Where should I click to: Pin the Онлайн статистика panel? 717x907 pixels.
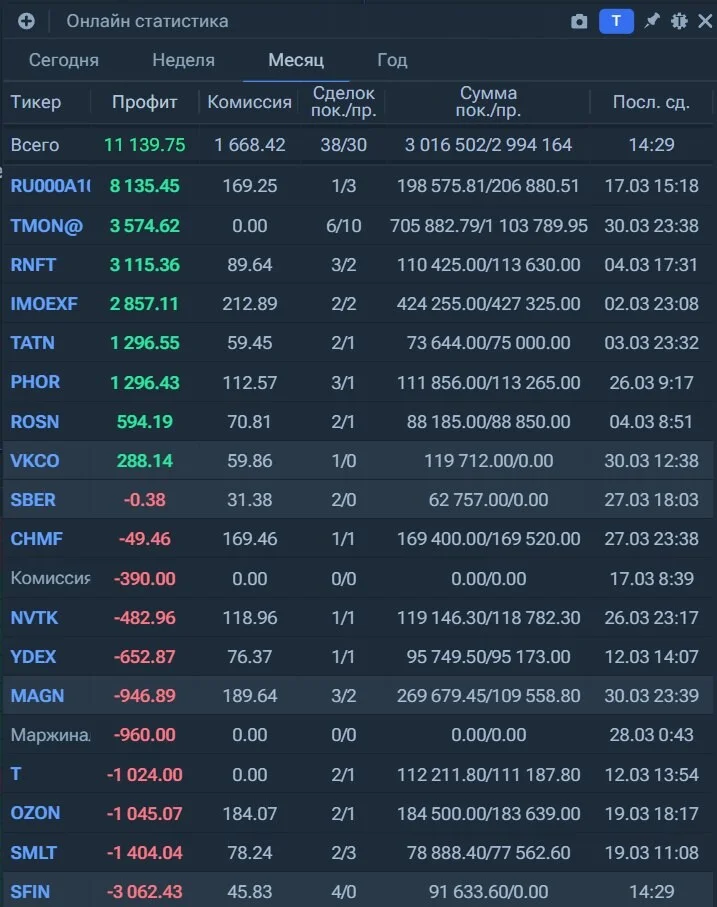click(652, 21)
